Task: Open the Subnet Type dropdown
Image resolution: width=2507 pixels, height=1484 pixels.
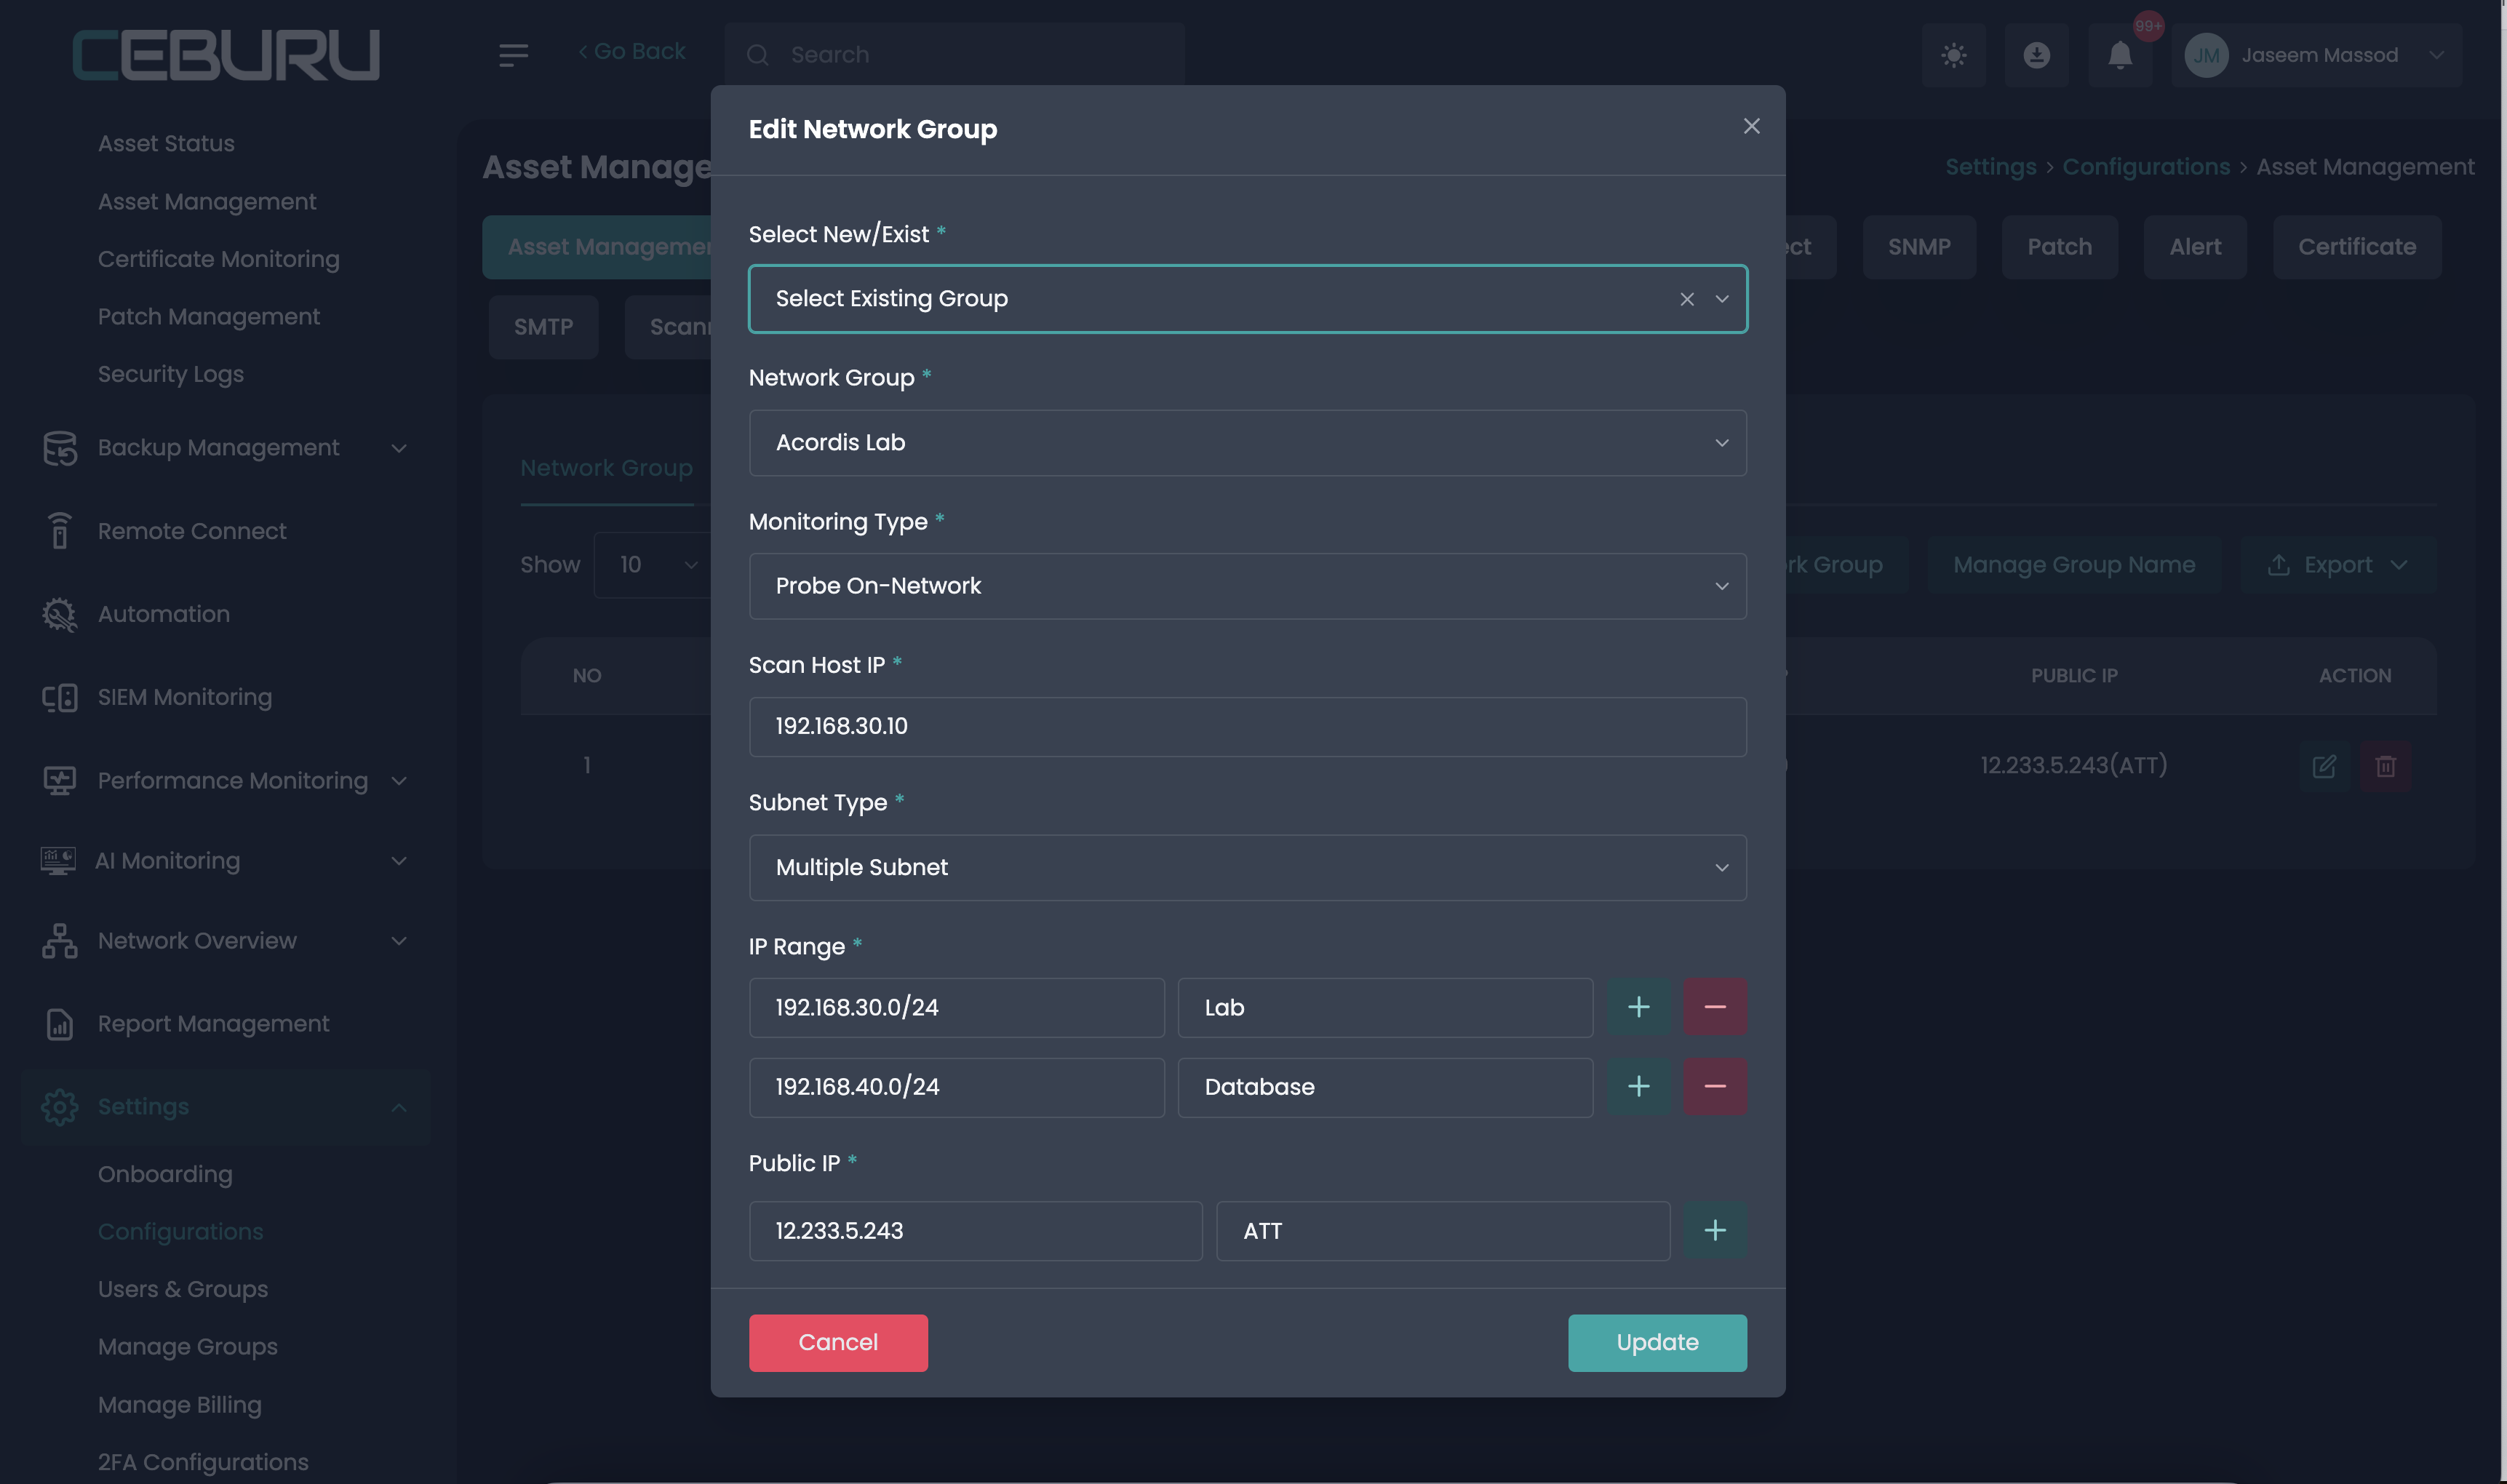Action: tap(1247, 867)
